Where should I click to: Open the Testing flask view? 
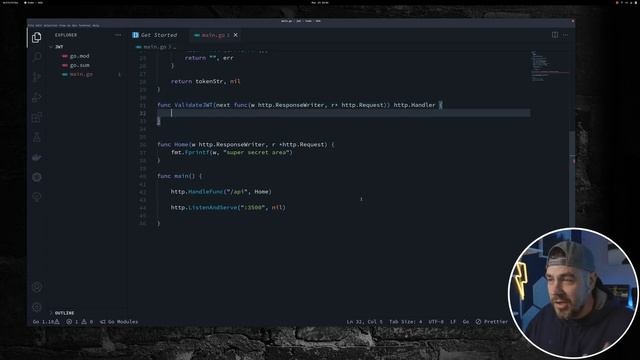[37, 137]
